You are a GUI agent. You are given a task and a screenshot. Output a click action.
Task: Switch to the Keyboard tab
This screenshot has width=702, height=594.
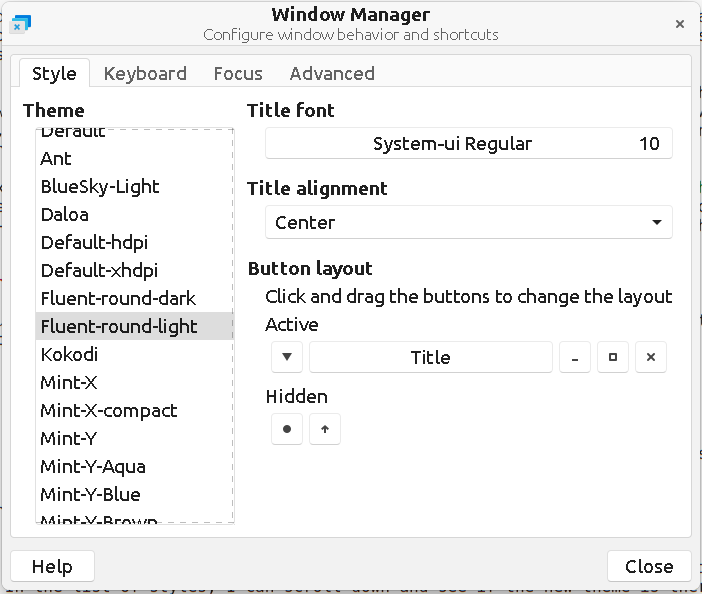(145, 73)
